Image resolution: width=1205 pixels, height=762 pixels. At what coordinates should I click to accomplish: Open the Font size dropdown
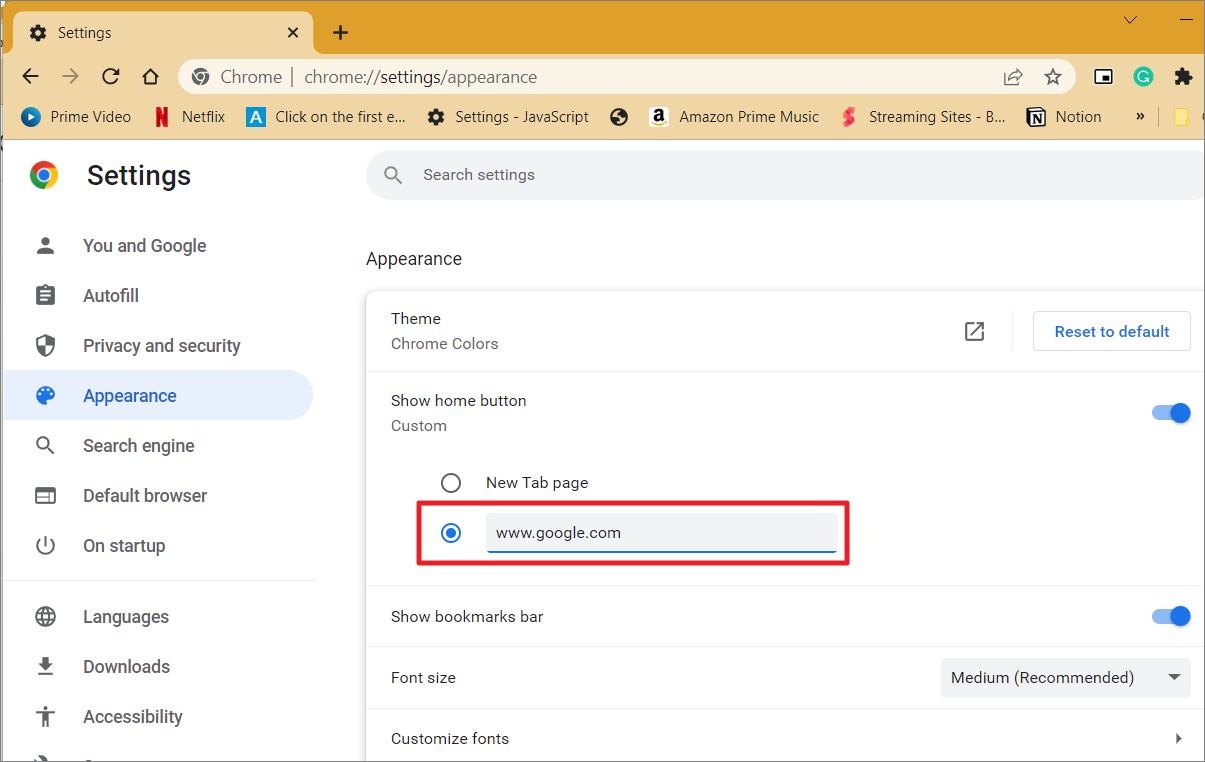1065,677
